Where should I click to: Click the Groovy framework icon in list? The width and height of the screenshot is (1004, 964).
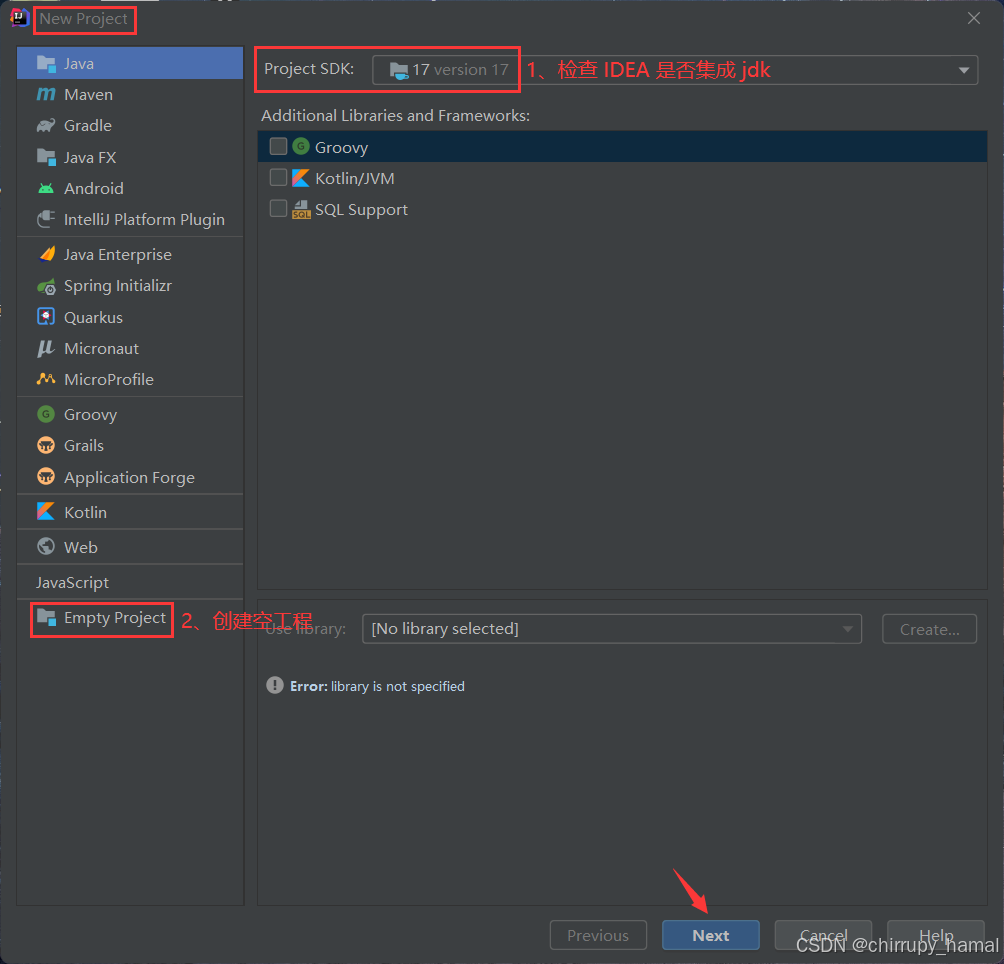pyautogui.click(x=301, y=147)
